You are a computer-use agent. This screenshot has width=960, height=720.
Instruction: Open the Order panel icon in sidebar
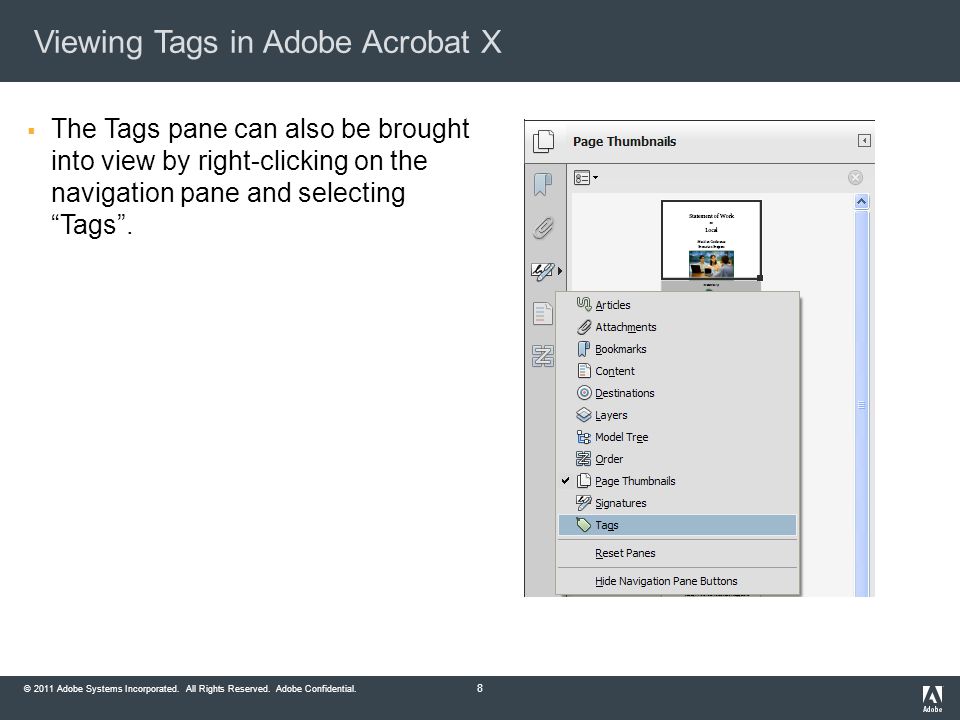tap(542, 356)
